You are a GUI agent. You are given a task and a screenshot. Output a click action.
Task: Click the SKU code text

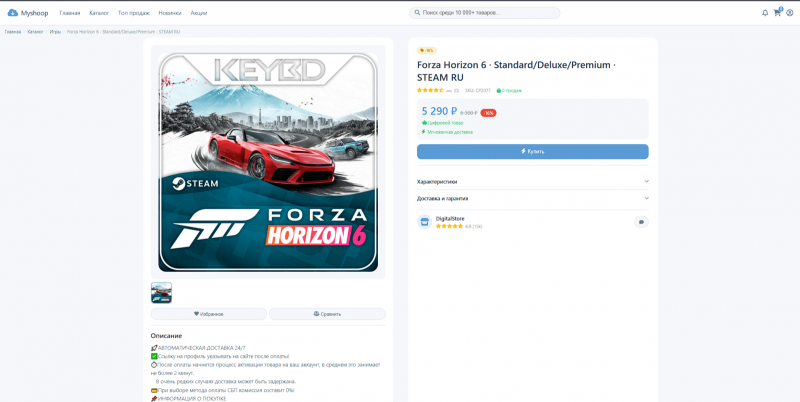click(478, 90)
